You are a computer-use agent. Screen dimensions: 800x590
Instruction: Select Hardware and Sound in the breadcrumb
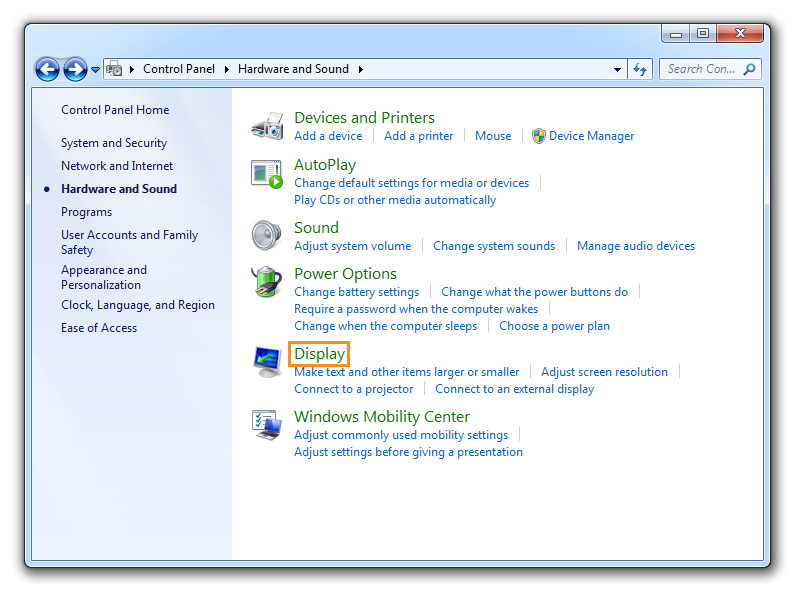[293, 69]
